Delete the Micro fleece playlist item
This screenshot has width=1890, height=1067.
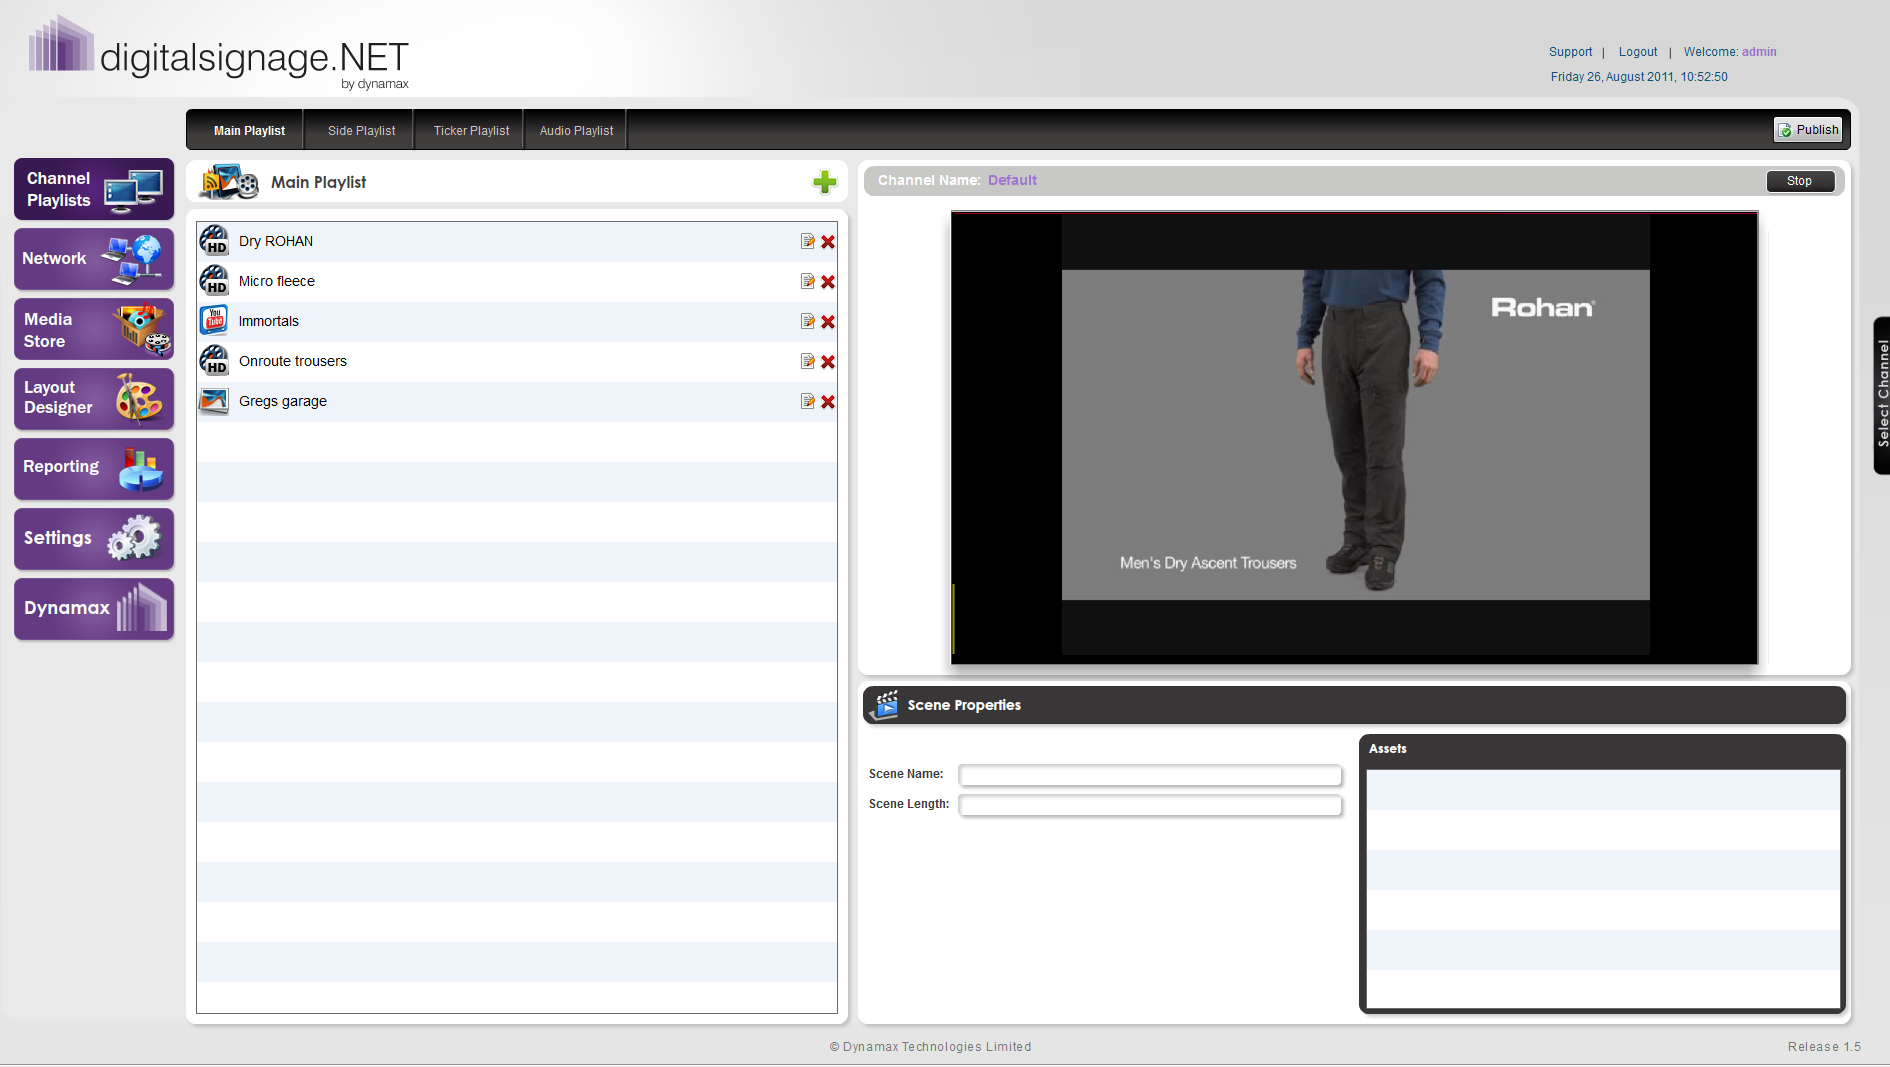(x=828, y=282)
